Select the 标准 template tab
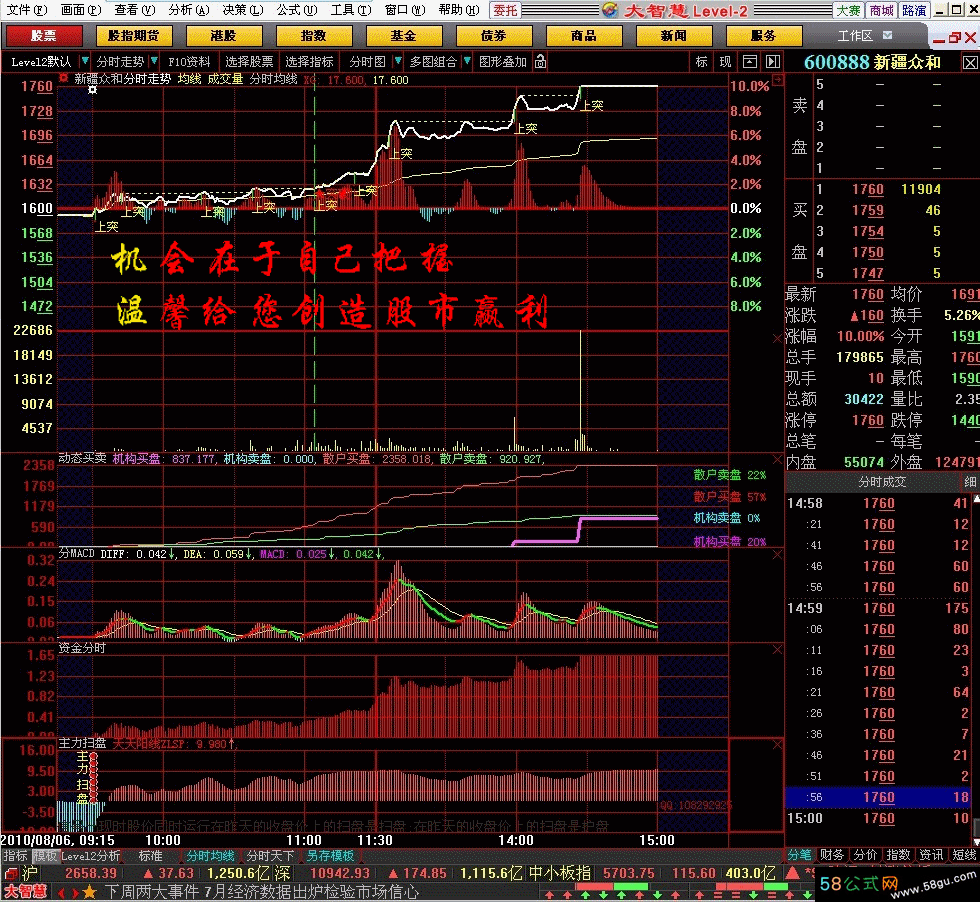 (150, 856)
